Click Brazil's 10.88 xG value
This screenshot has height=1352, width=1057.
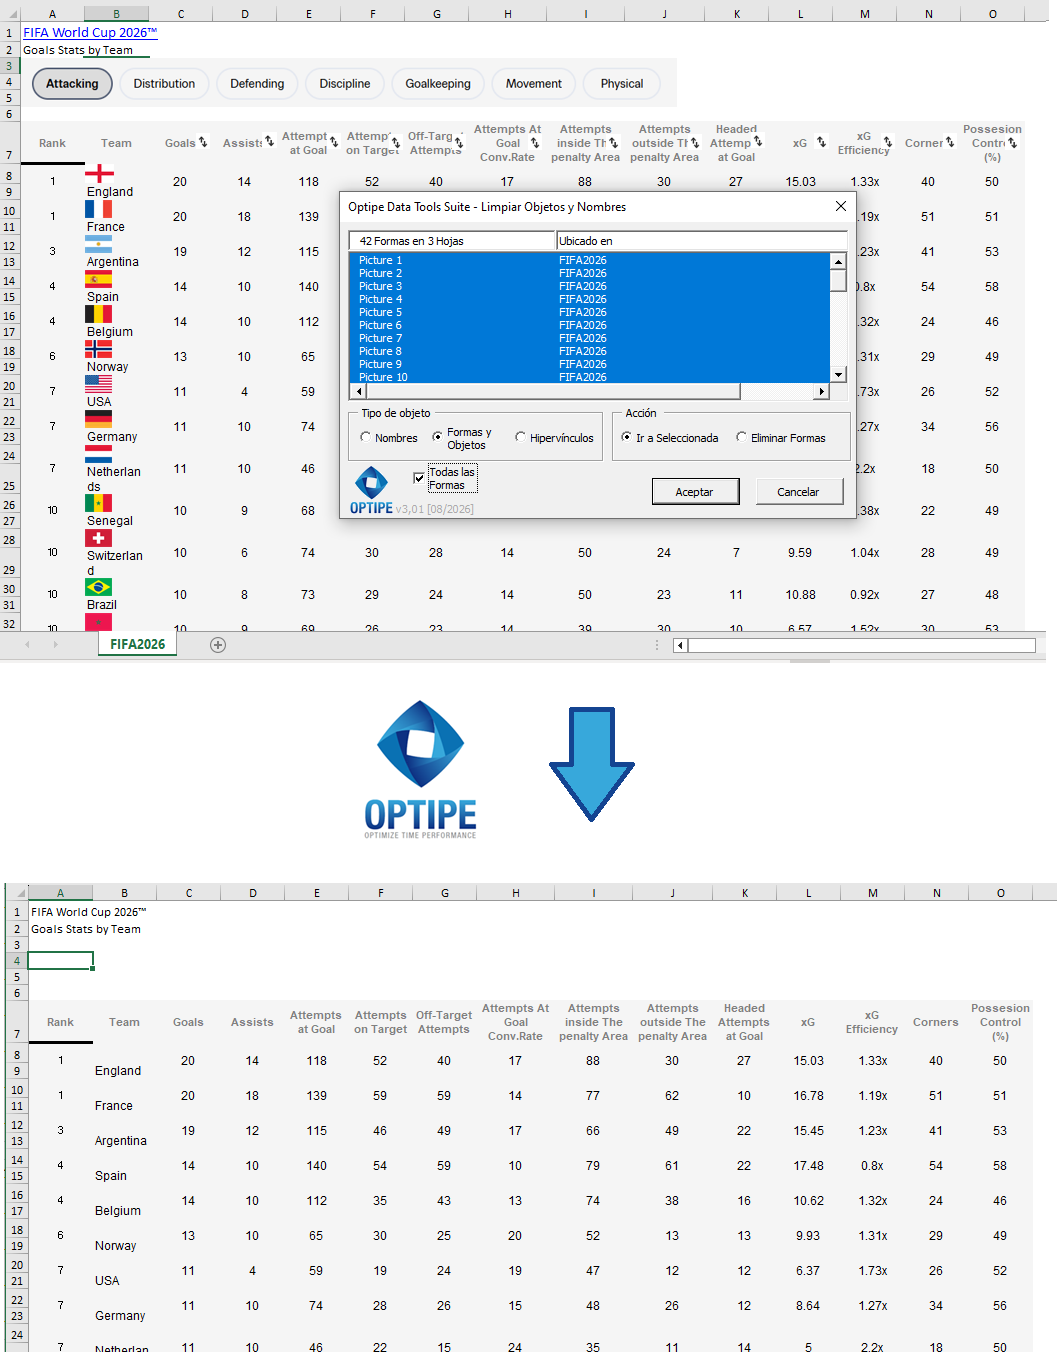800,595
